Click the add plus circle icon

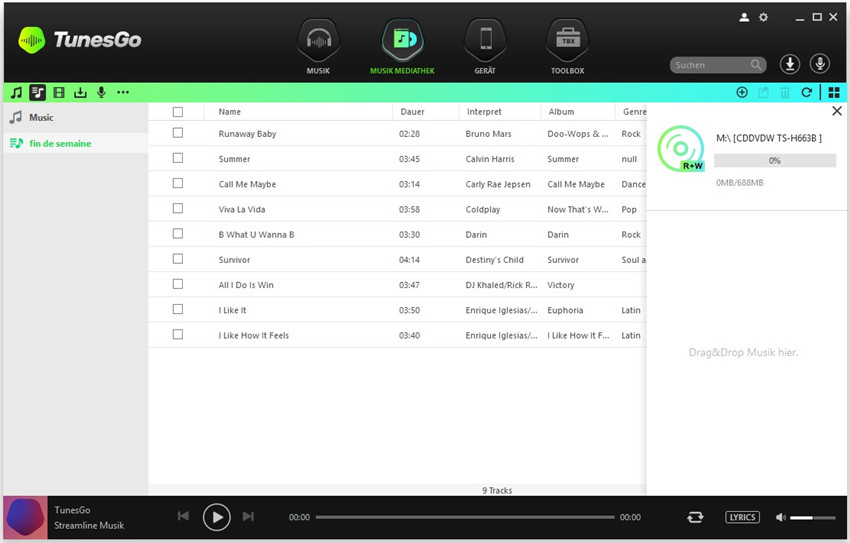click(x=742, y=93)
